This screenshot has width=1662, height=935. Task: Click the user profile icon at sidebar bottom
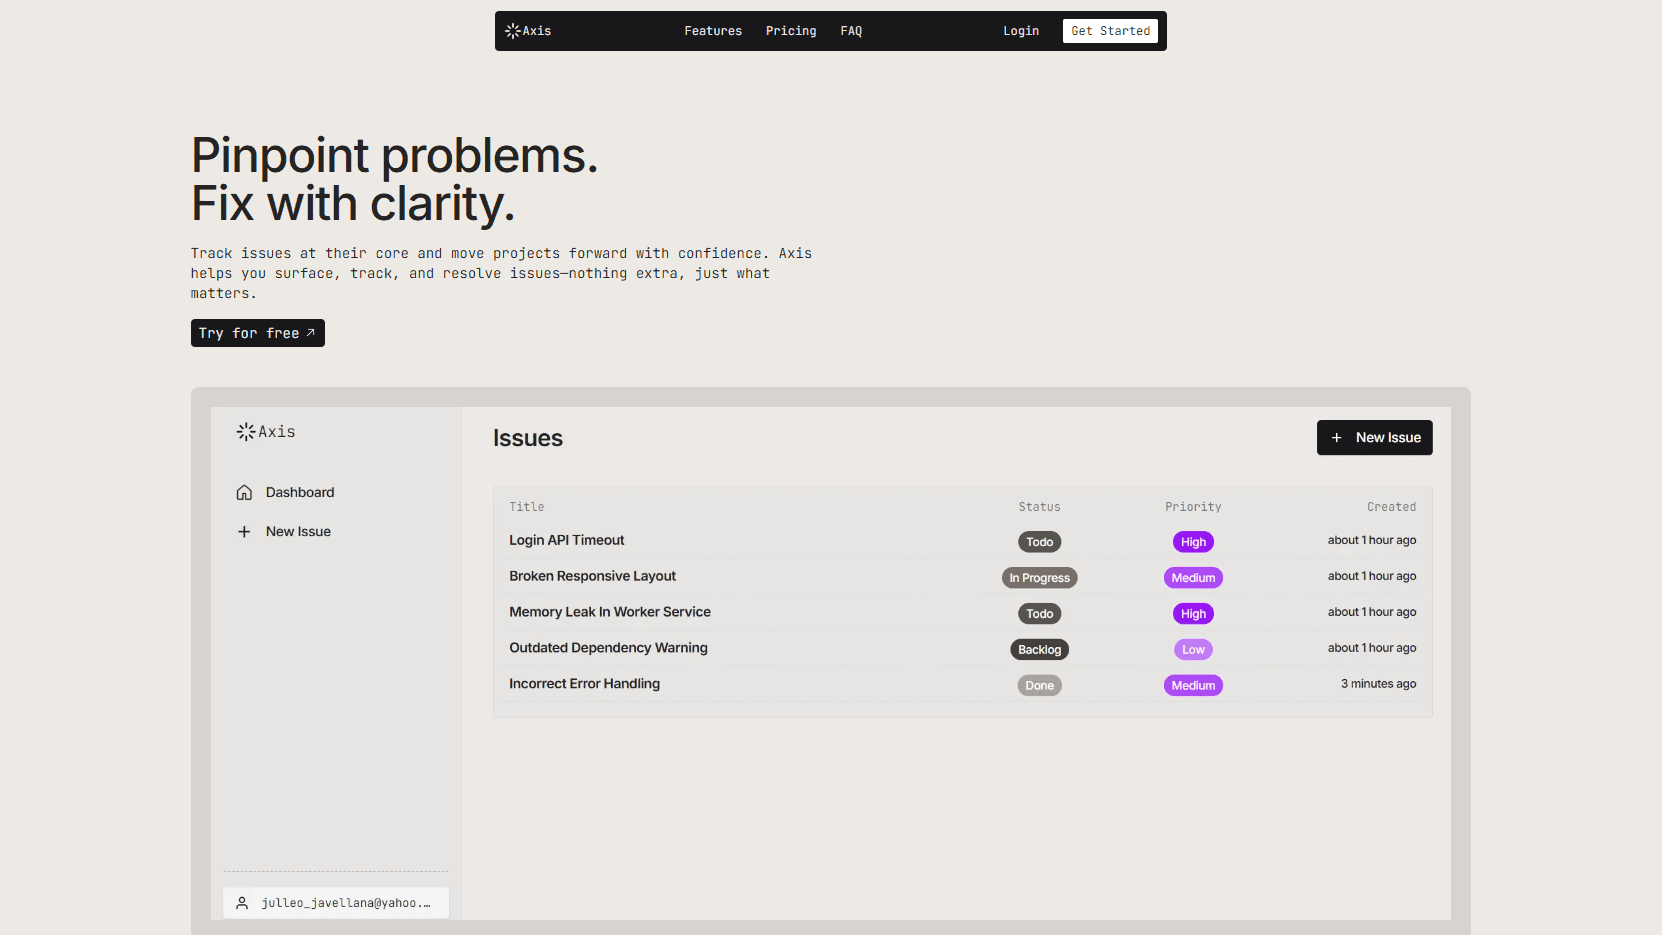(x=242, y=903)
